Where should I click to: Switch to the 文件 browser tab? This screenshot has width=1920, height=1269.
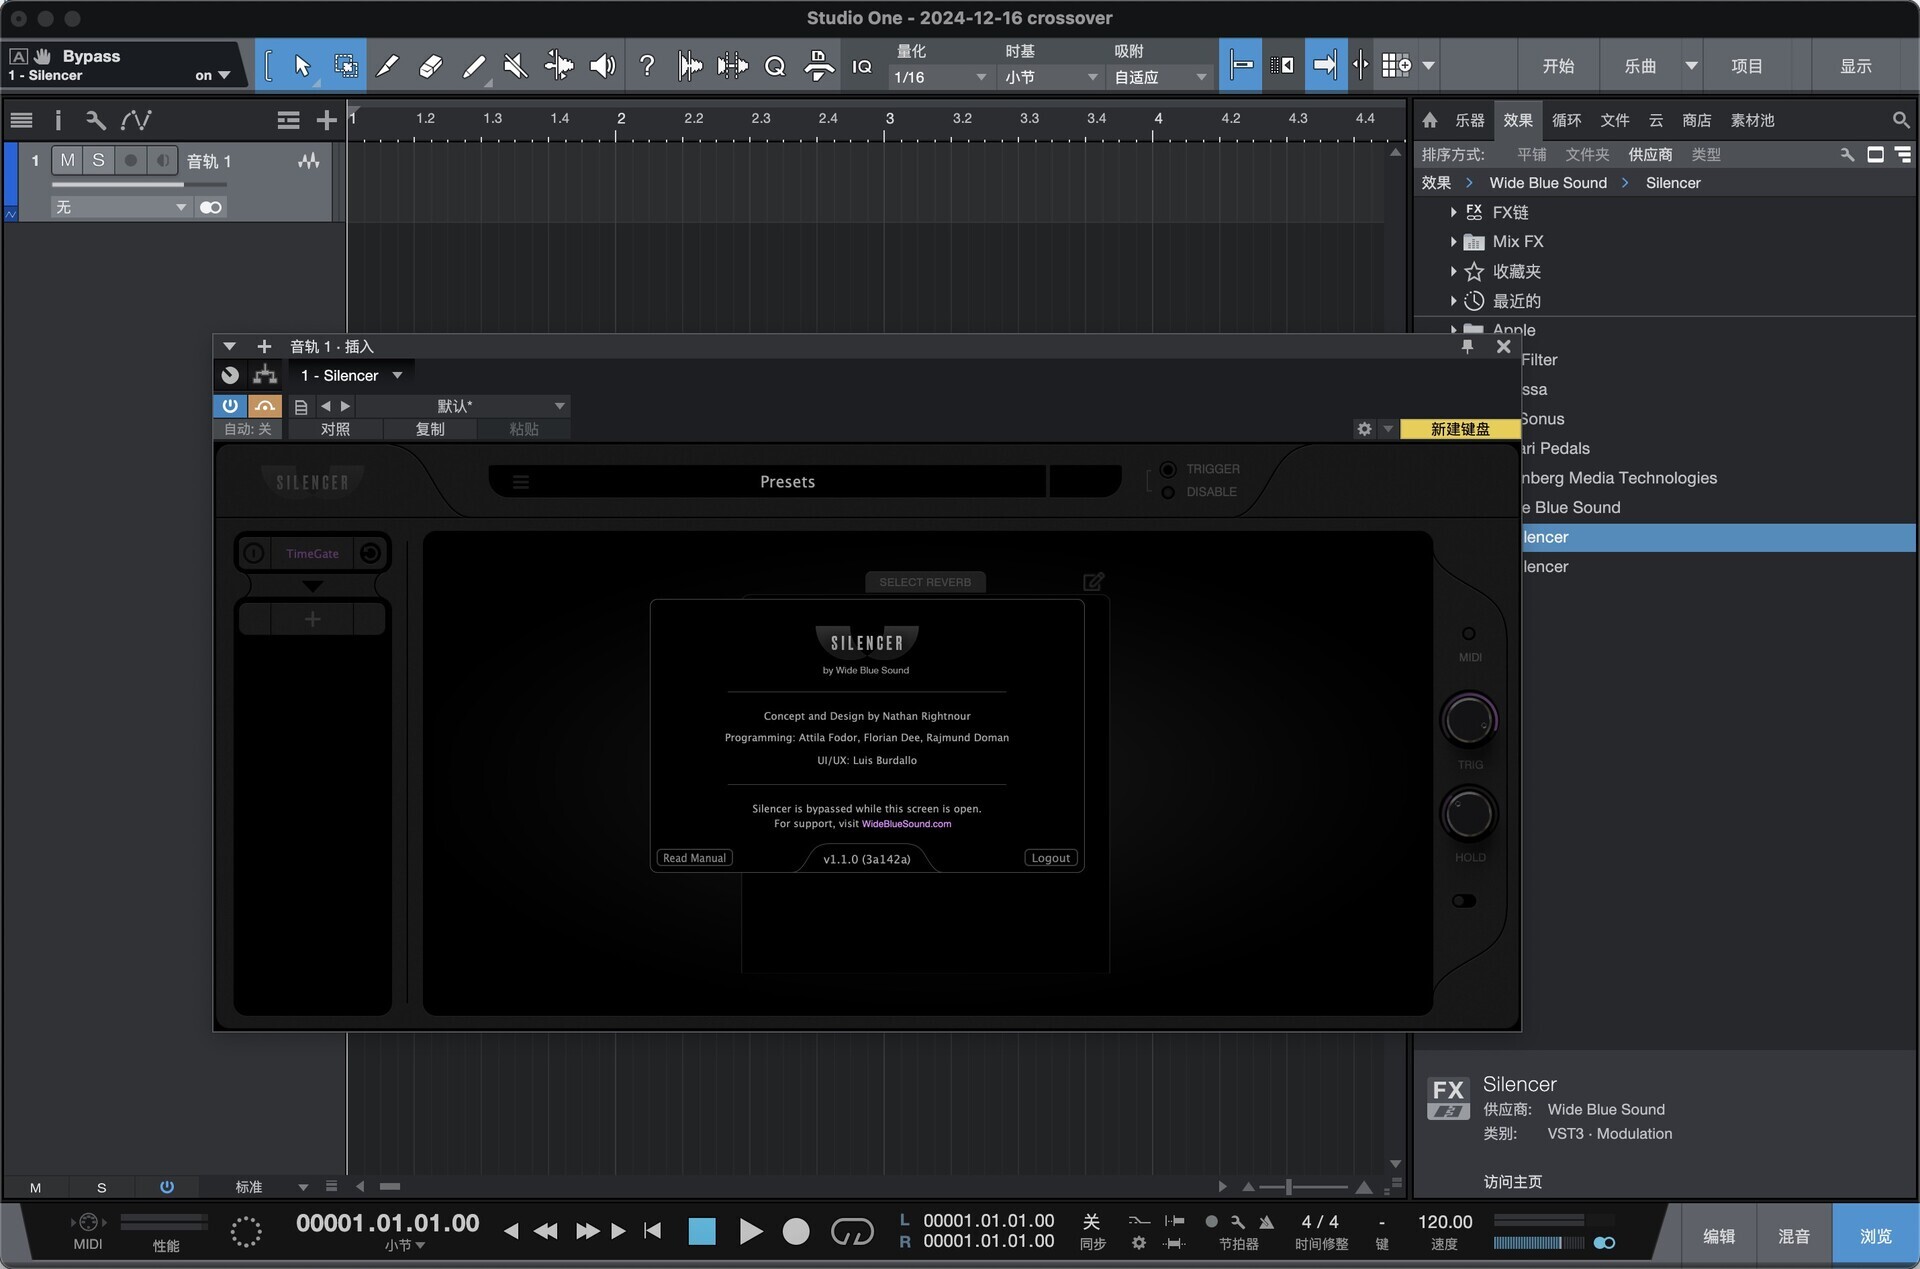pyautogui.click(x=1614, y=120)
